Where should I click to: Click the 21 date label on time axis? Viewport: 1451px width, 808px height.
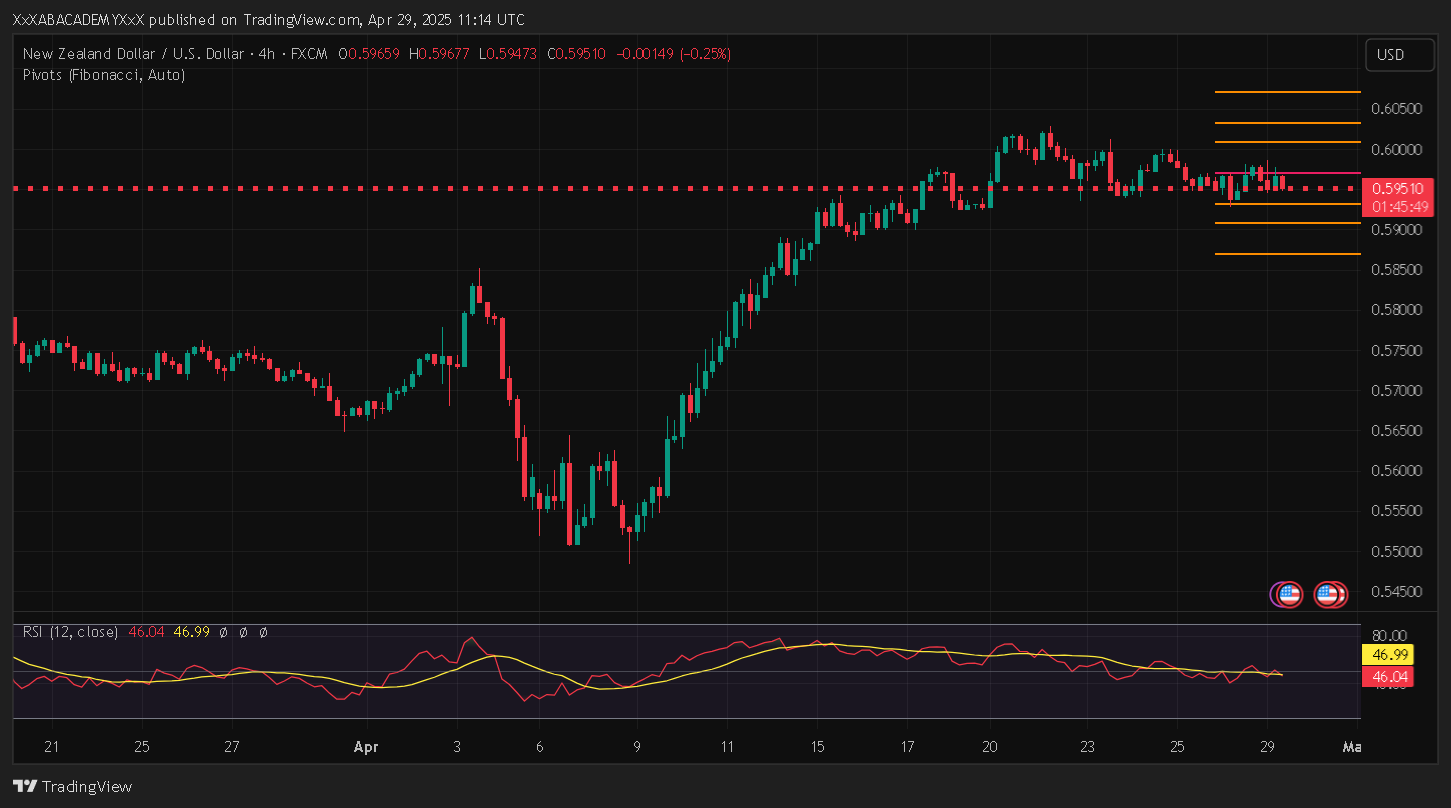pos(51,747)
